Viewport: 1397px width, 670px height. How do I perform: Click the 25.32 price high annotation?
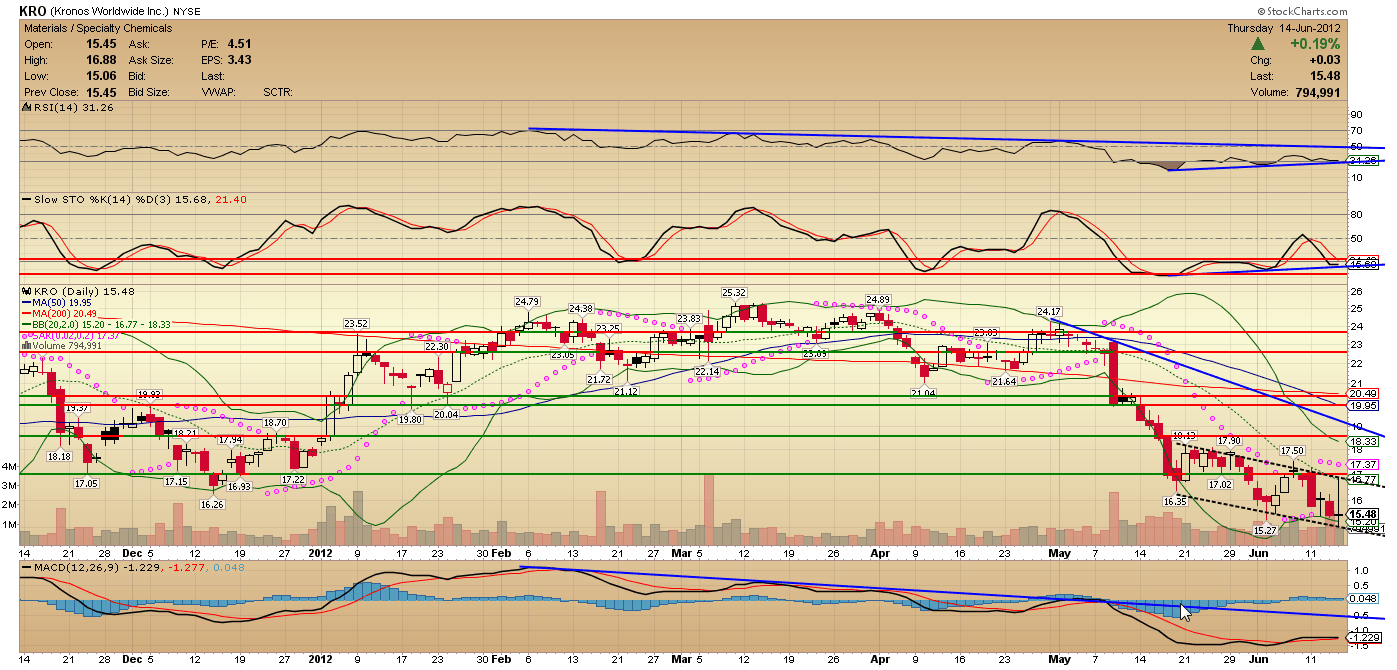[735, 293]
